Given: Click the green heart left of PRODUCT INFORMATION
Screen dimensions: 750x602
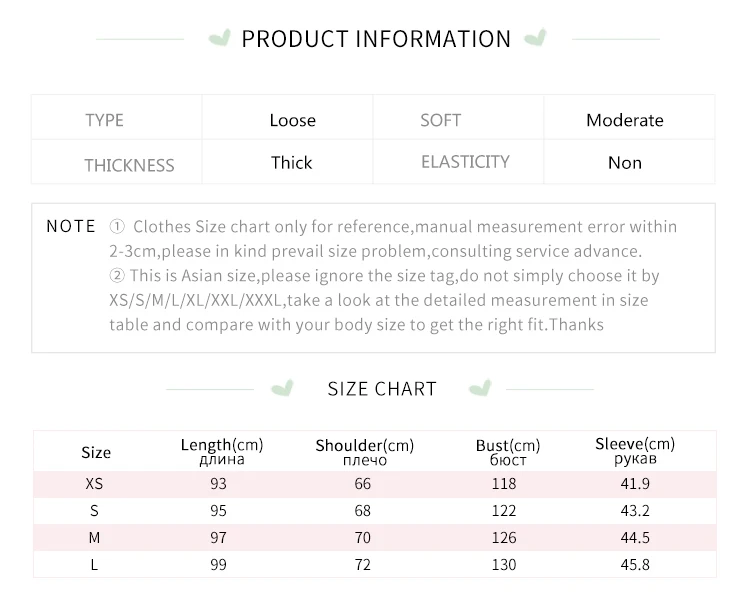Looking at the screenshot, I should [x=220, y=38].
